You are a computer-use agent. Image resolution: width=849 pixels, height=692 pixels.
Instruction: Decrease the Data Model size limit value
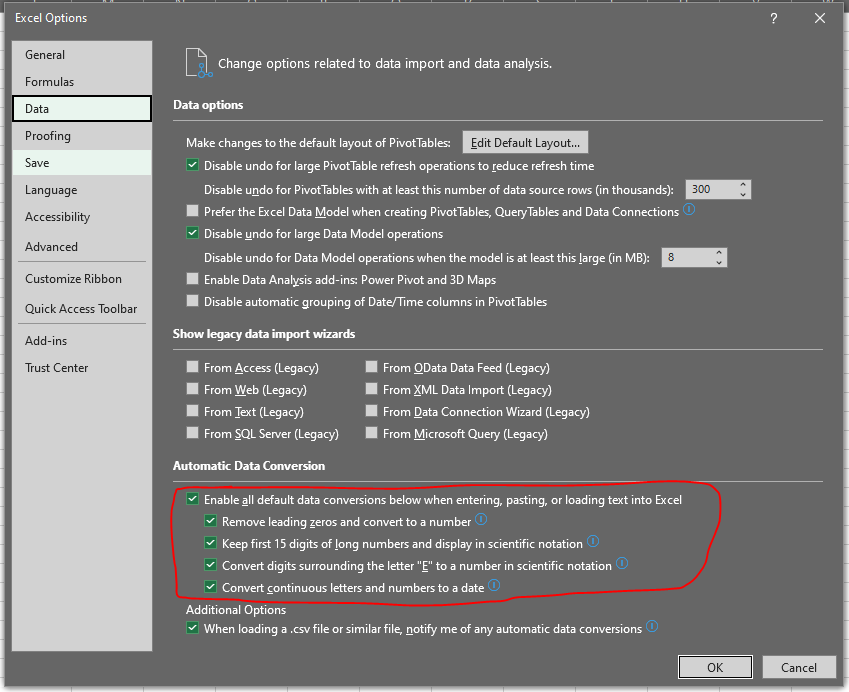[719, 262]
